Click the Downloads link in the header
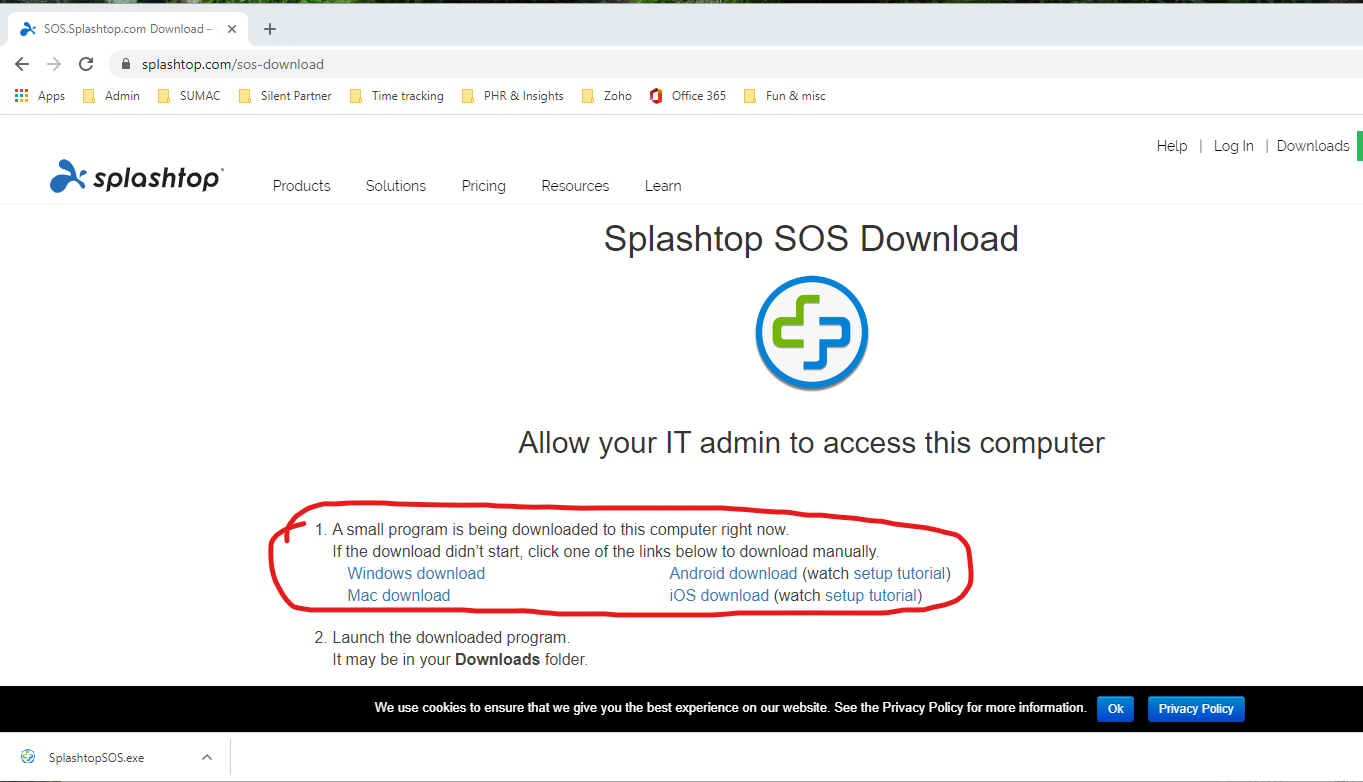 click(x=1313, y=146)
